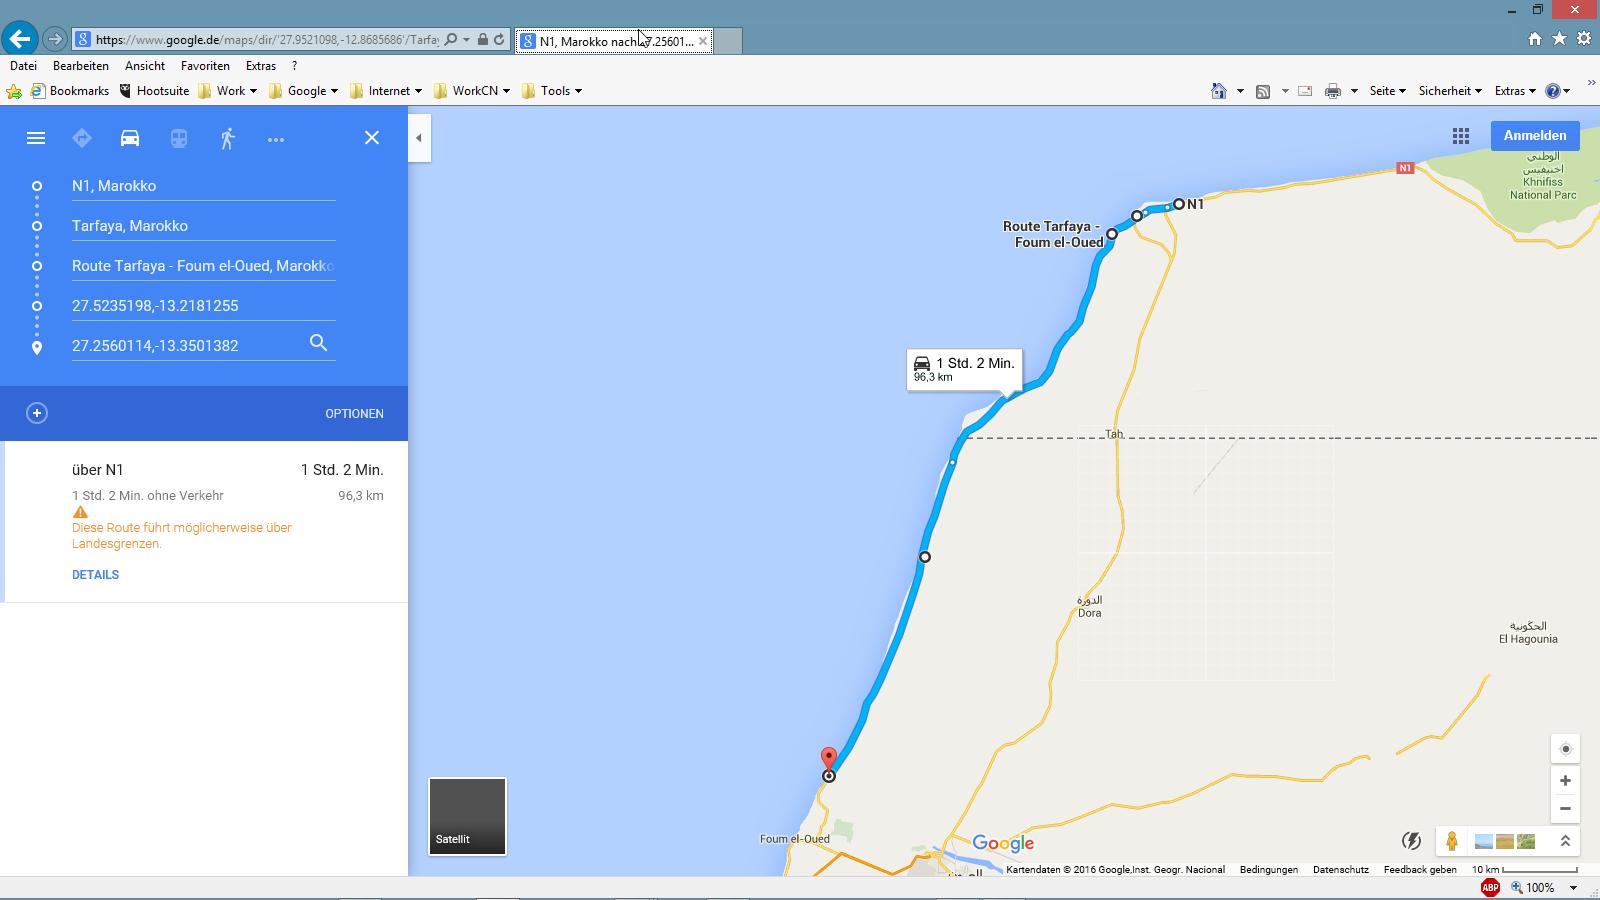Select the walking travel mode icon
Viewport: 1600px width, 900px height.
click(x=228, y=138)
